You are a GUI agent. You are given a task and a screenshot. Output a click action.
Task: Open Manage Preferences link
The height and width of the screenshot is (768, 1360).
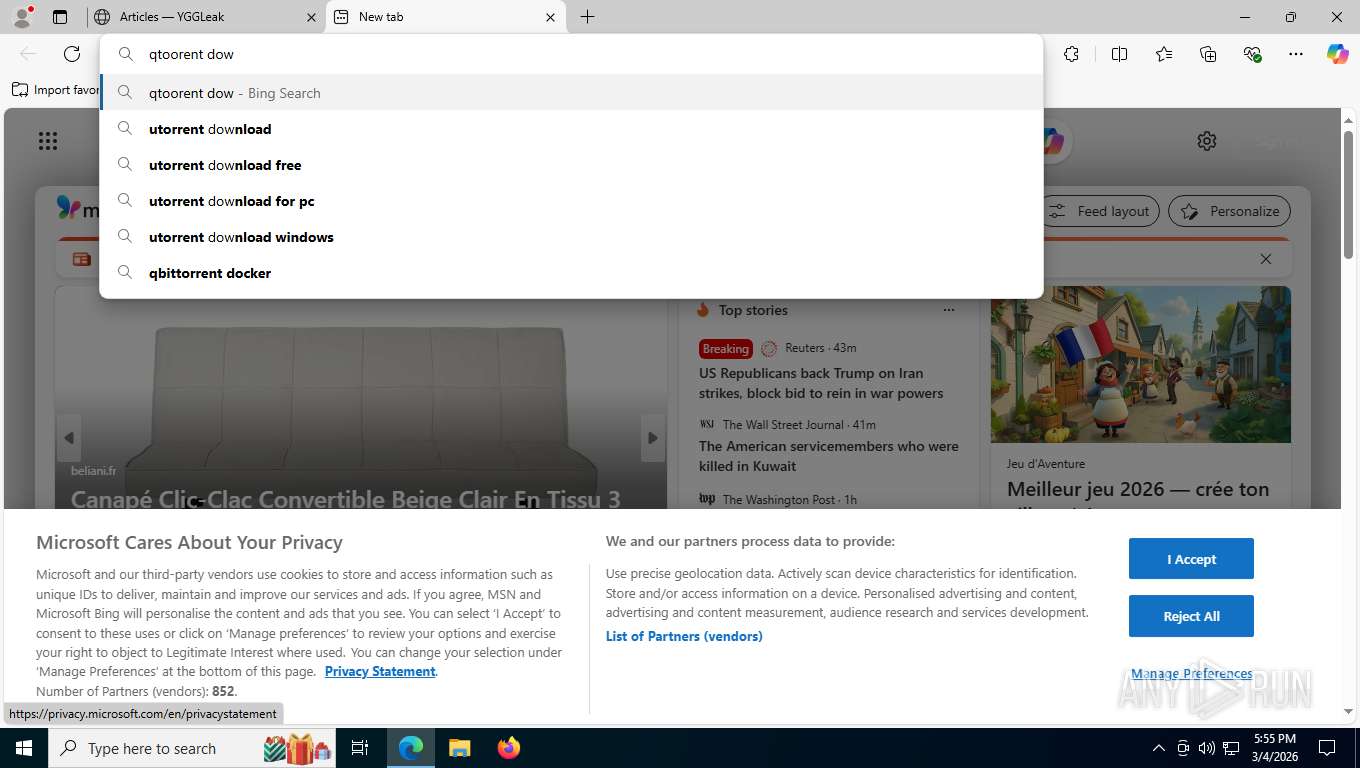click(1191, 673)
